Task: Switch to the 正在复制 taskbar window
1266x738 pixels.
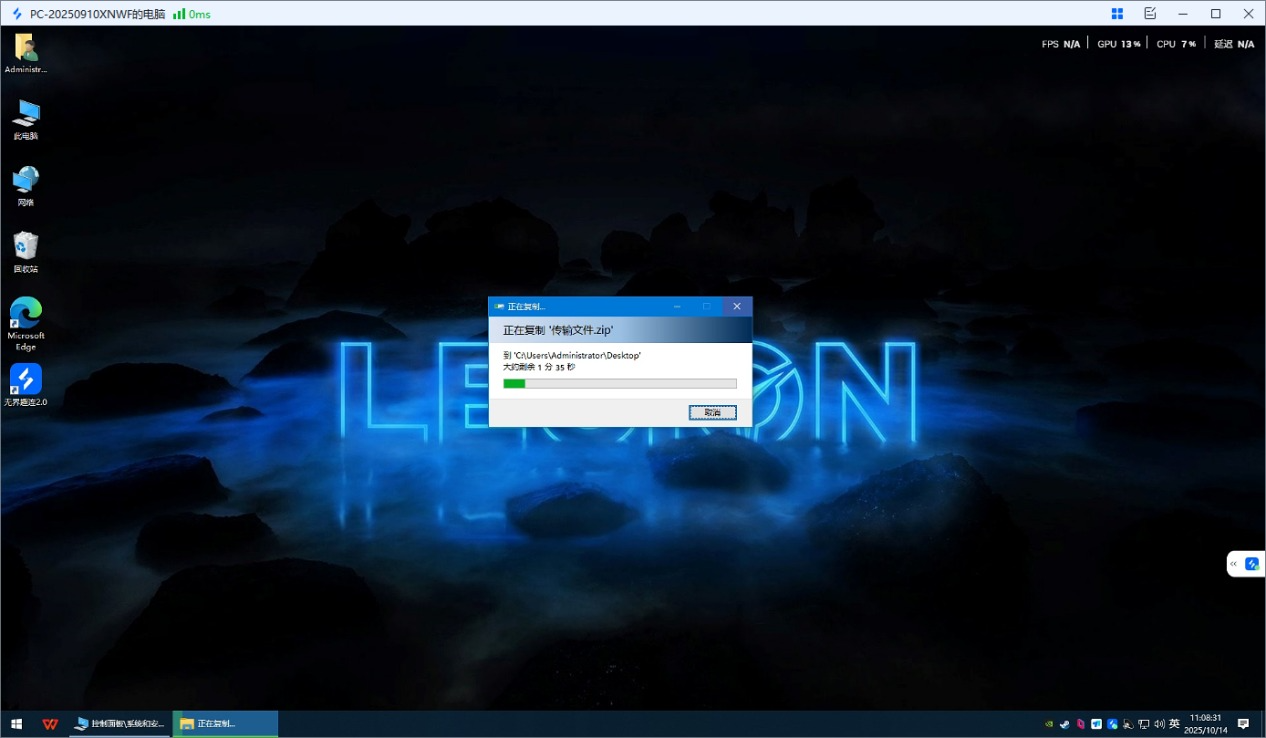Action: coord(225,724)
